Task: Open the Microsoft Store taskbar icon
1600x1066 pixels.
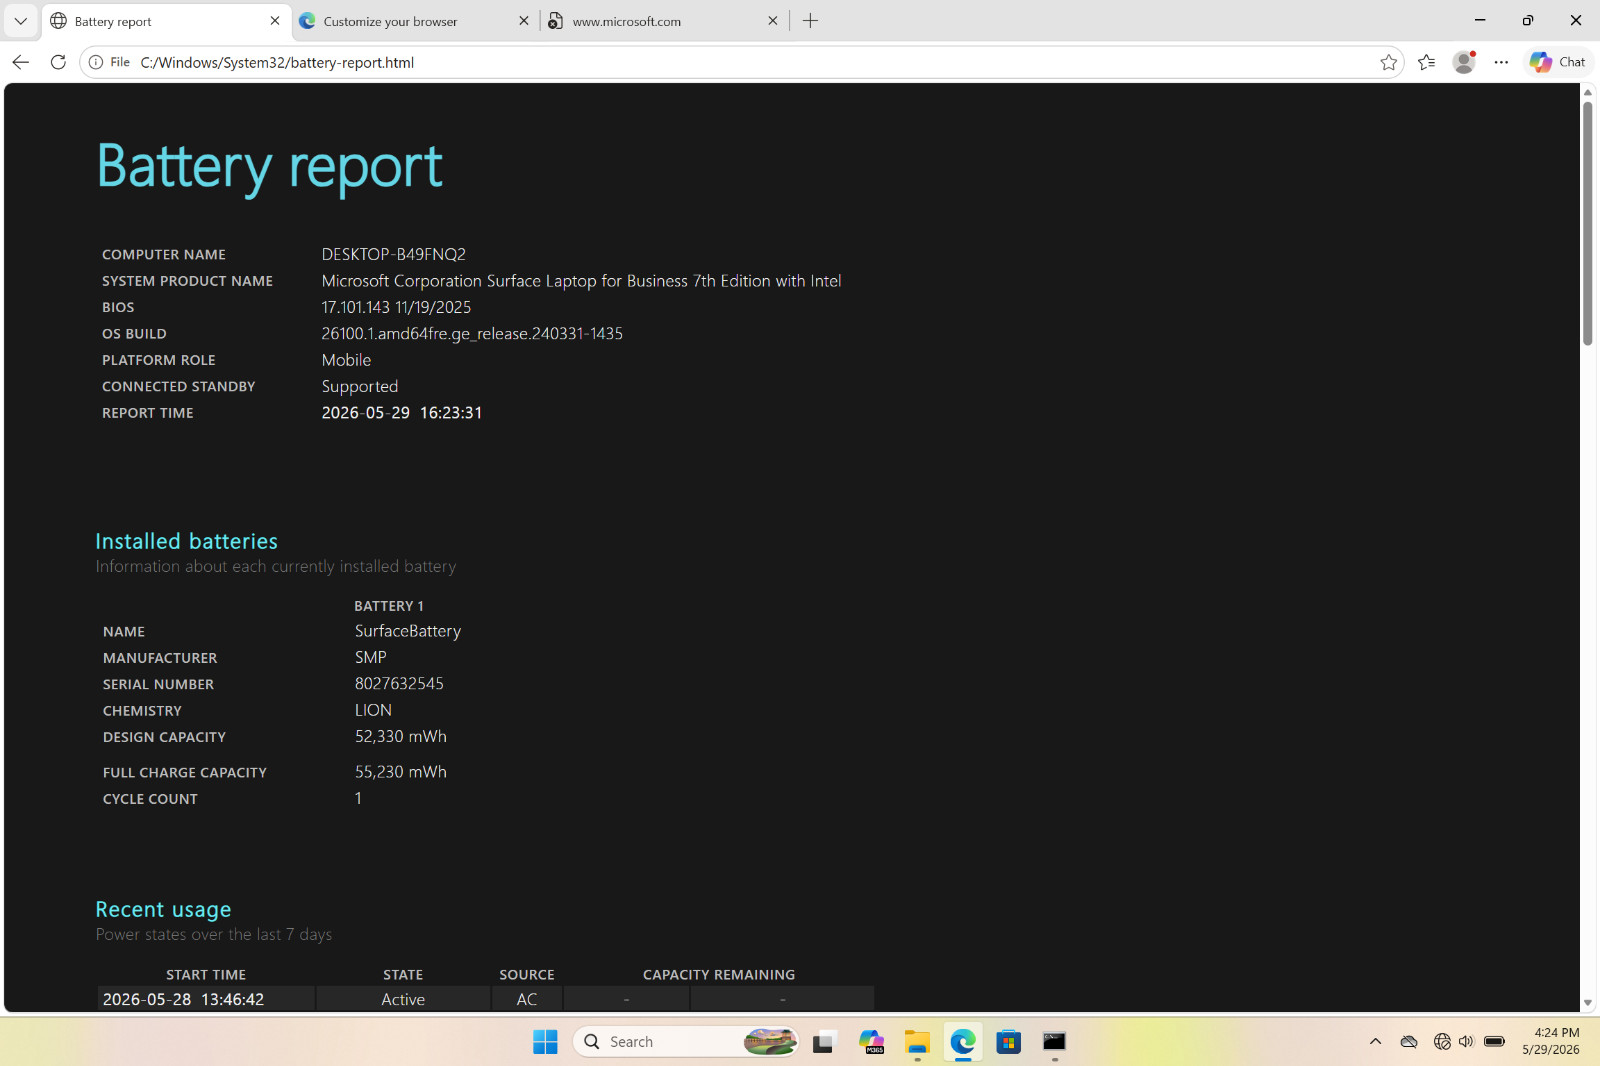Action: pyautogui.click(x=1008, y=1042)
